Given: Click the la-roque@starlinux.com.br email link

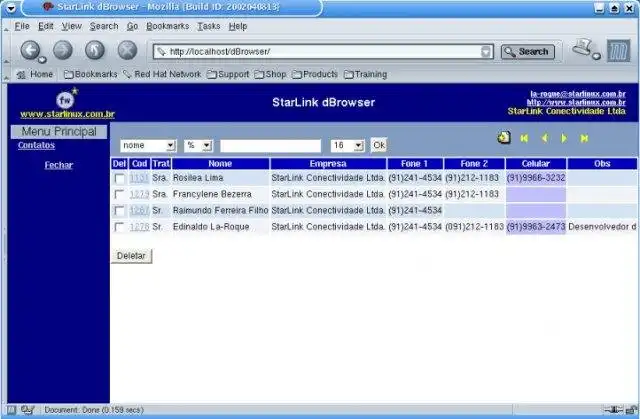Looking at the screenshot, I should pyautogui.click(x=578, y=94).
